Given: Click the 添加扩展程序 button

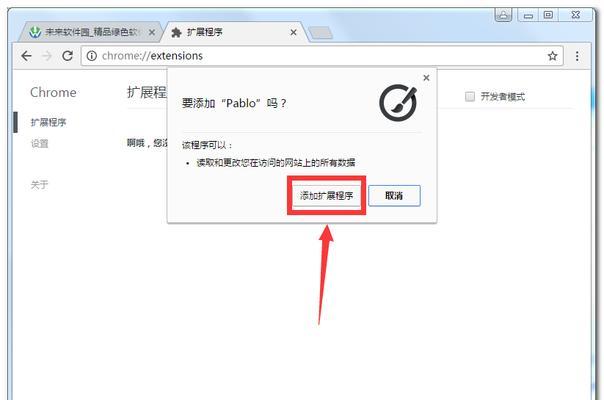Looking at the screenshot, I should click(x=326, y=196).
